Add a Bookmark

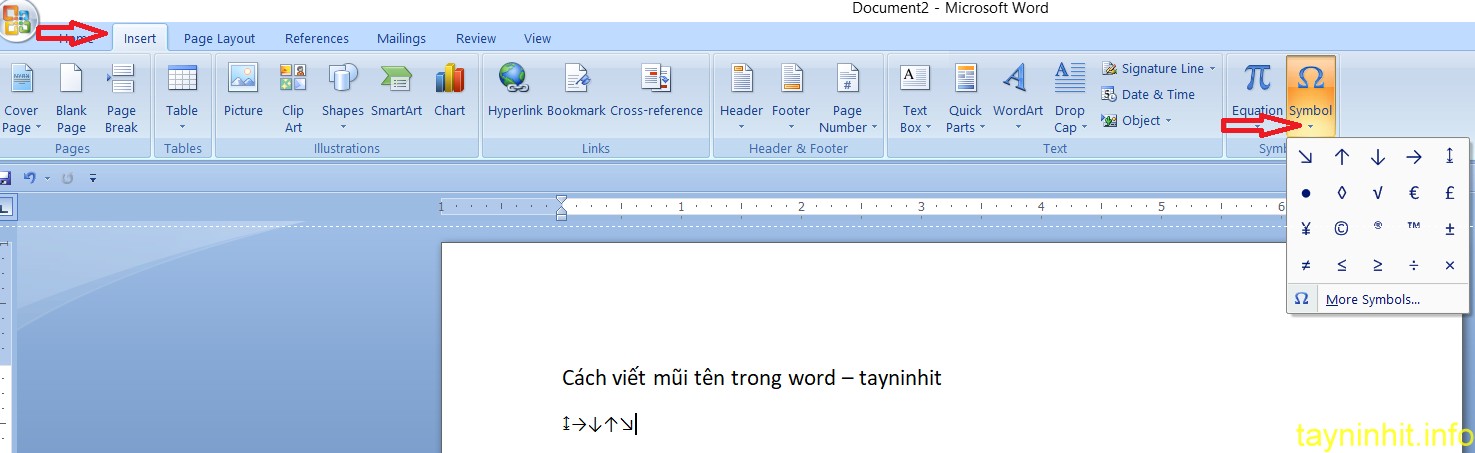[576, 92]
